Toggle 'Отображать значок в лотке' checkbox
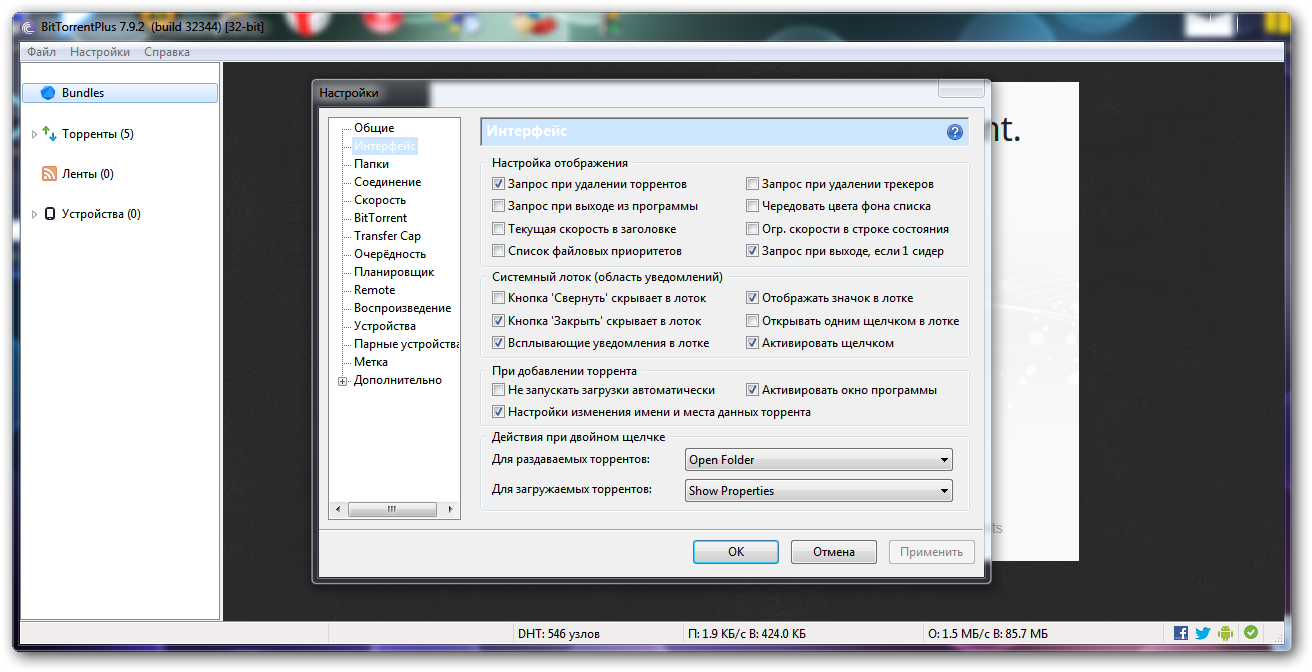Viewport: 1312px width, 672px height. [x=753, y=298]
